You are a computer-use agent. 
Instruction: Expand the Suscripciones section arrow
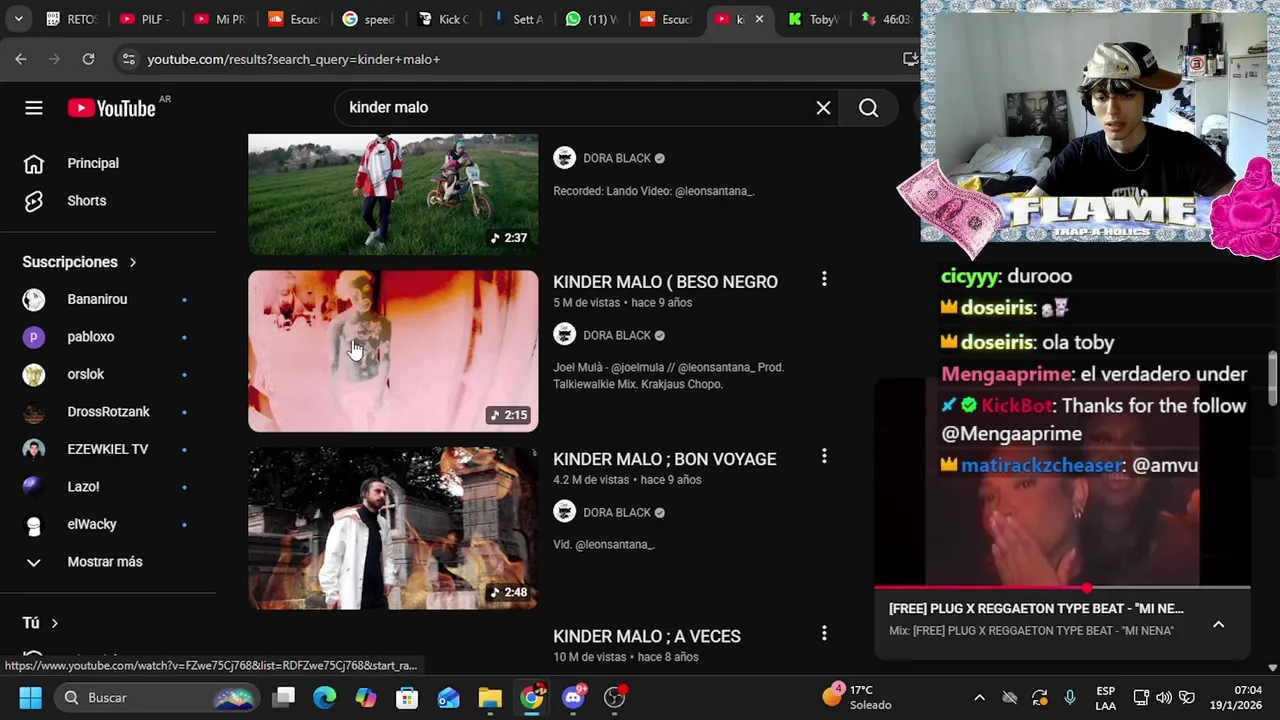pos(132,262)
